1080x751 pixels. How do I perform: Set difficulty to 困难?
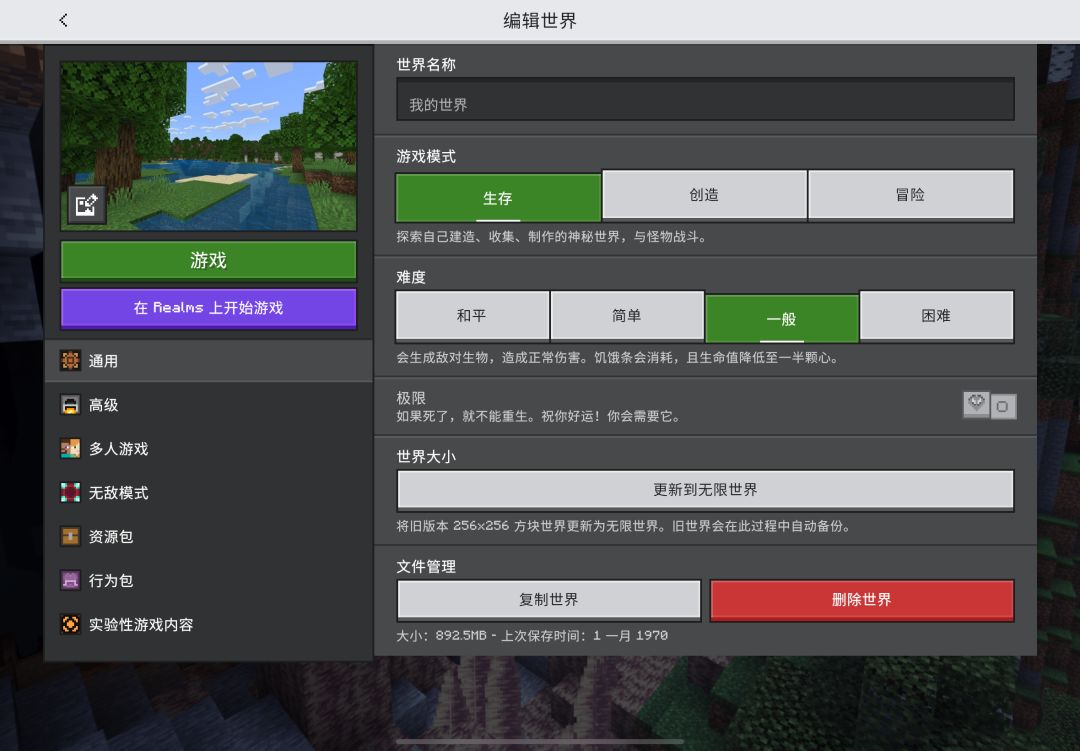pos(936,316)
